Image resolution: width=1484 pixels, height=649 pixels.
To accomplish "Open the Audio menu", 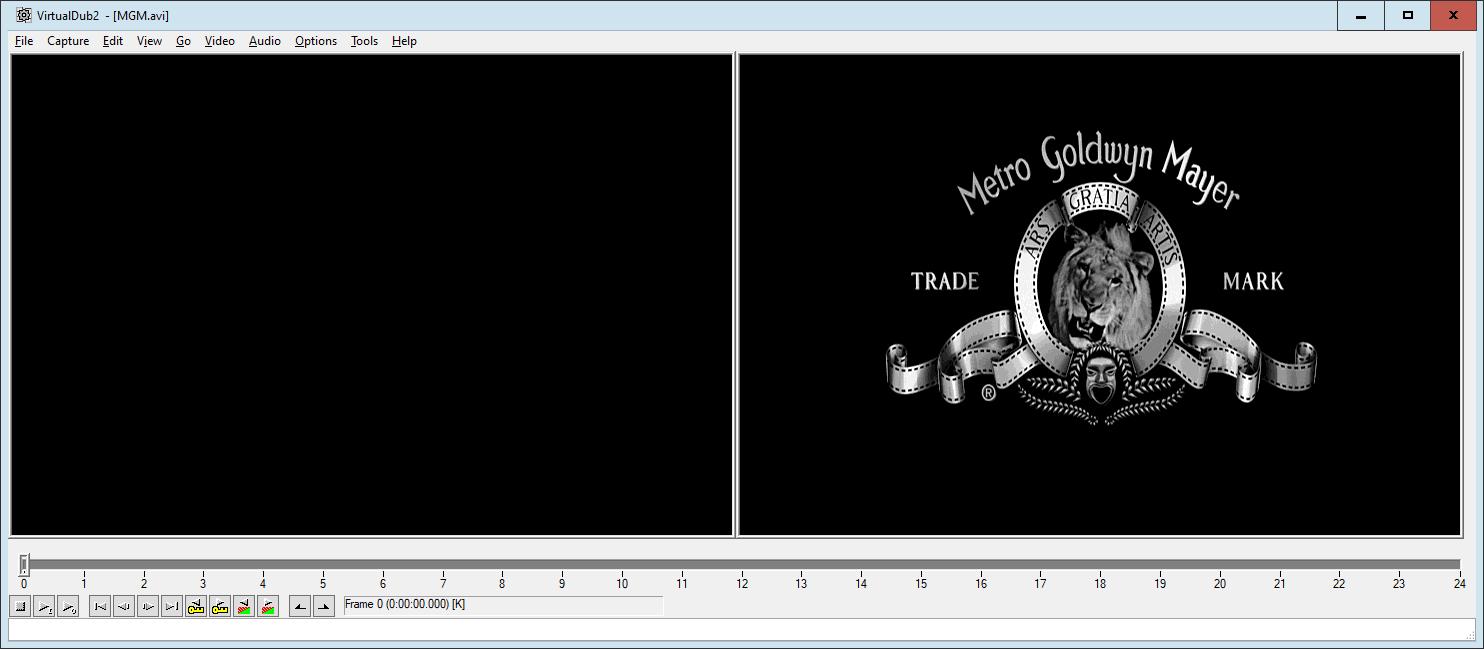I will pos(264,41).
